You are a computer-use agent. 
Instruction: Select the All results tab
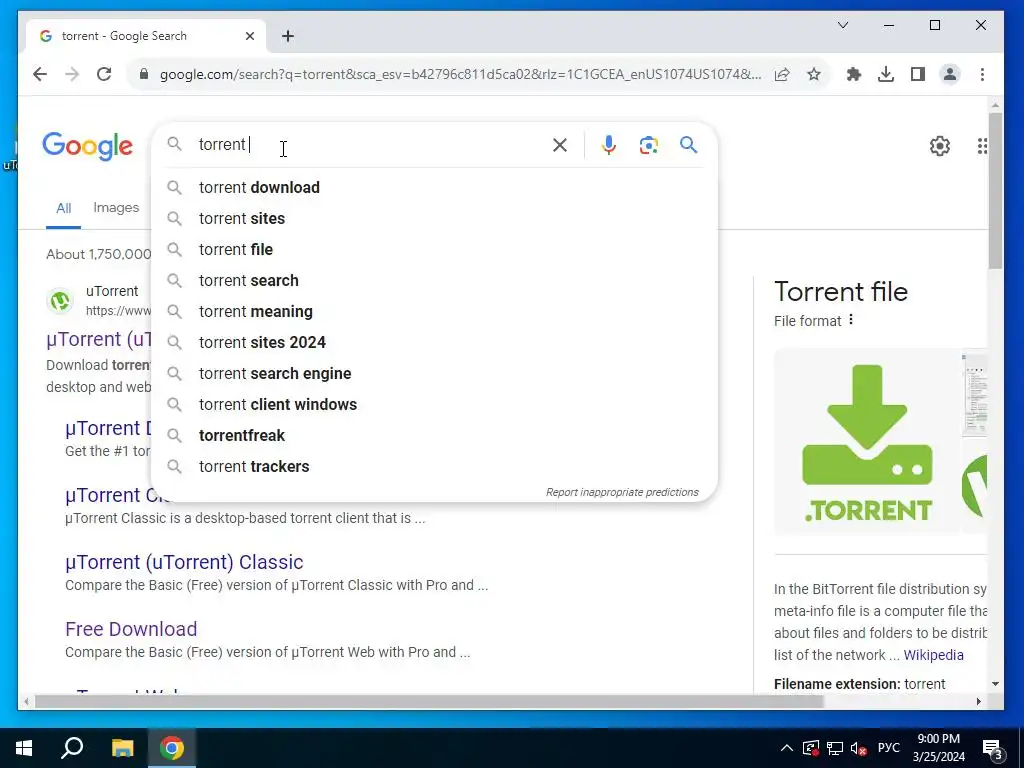(x=63, y=208)
